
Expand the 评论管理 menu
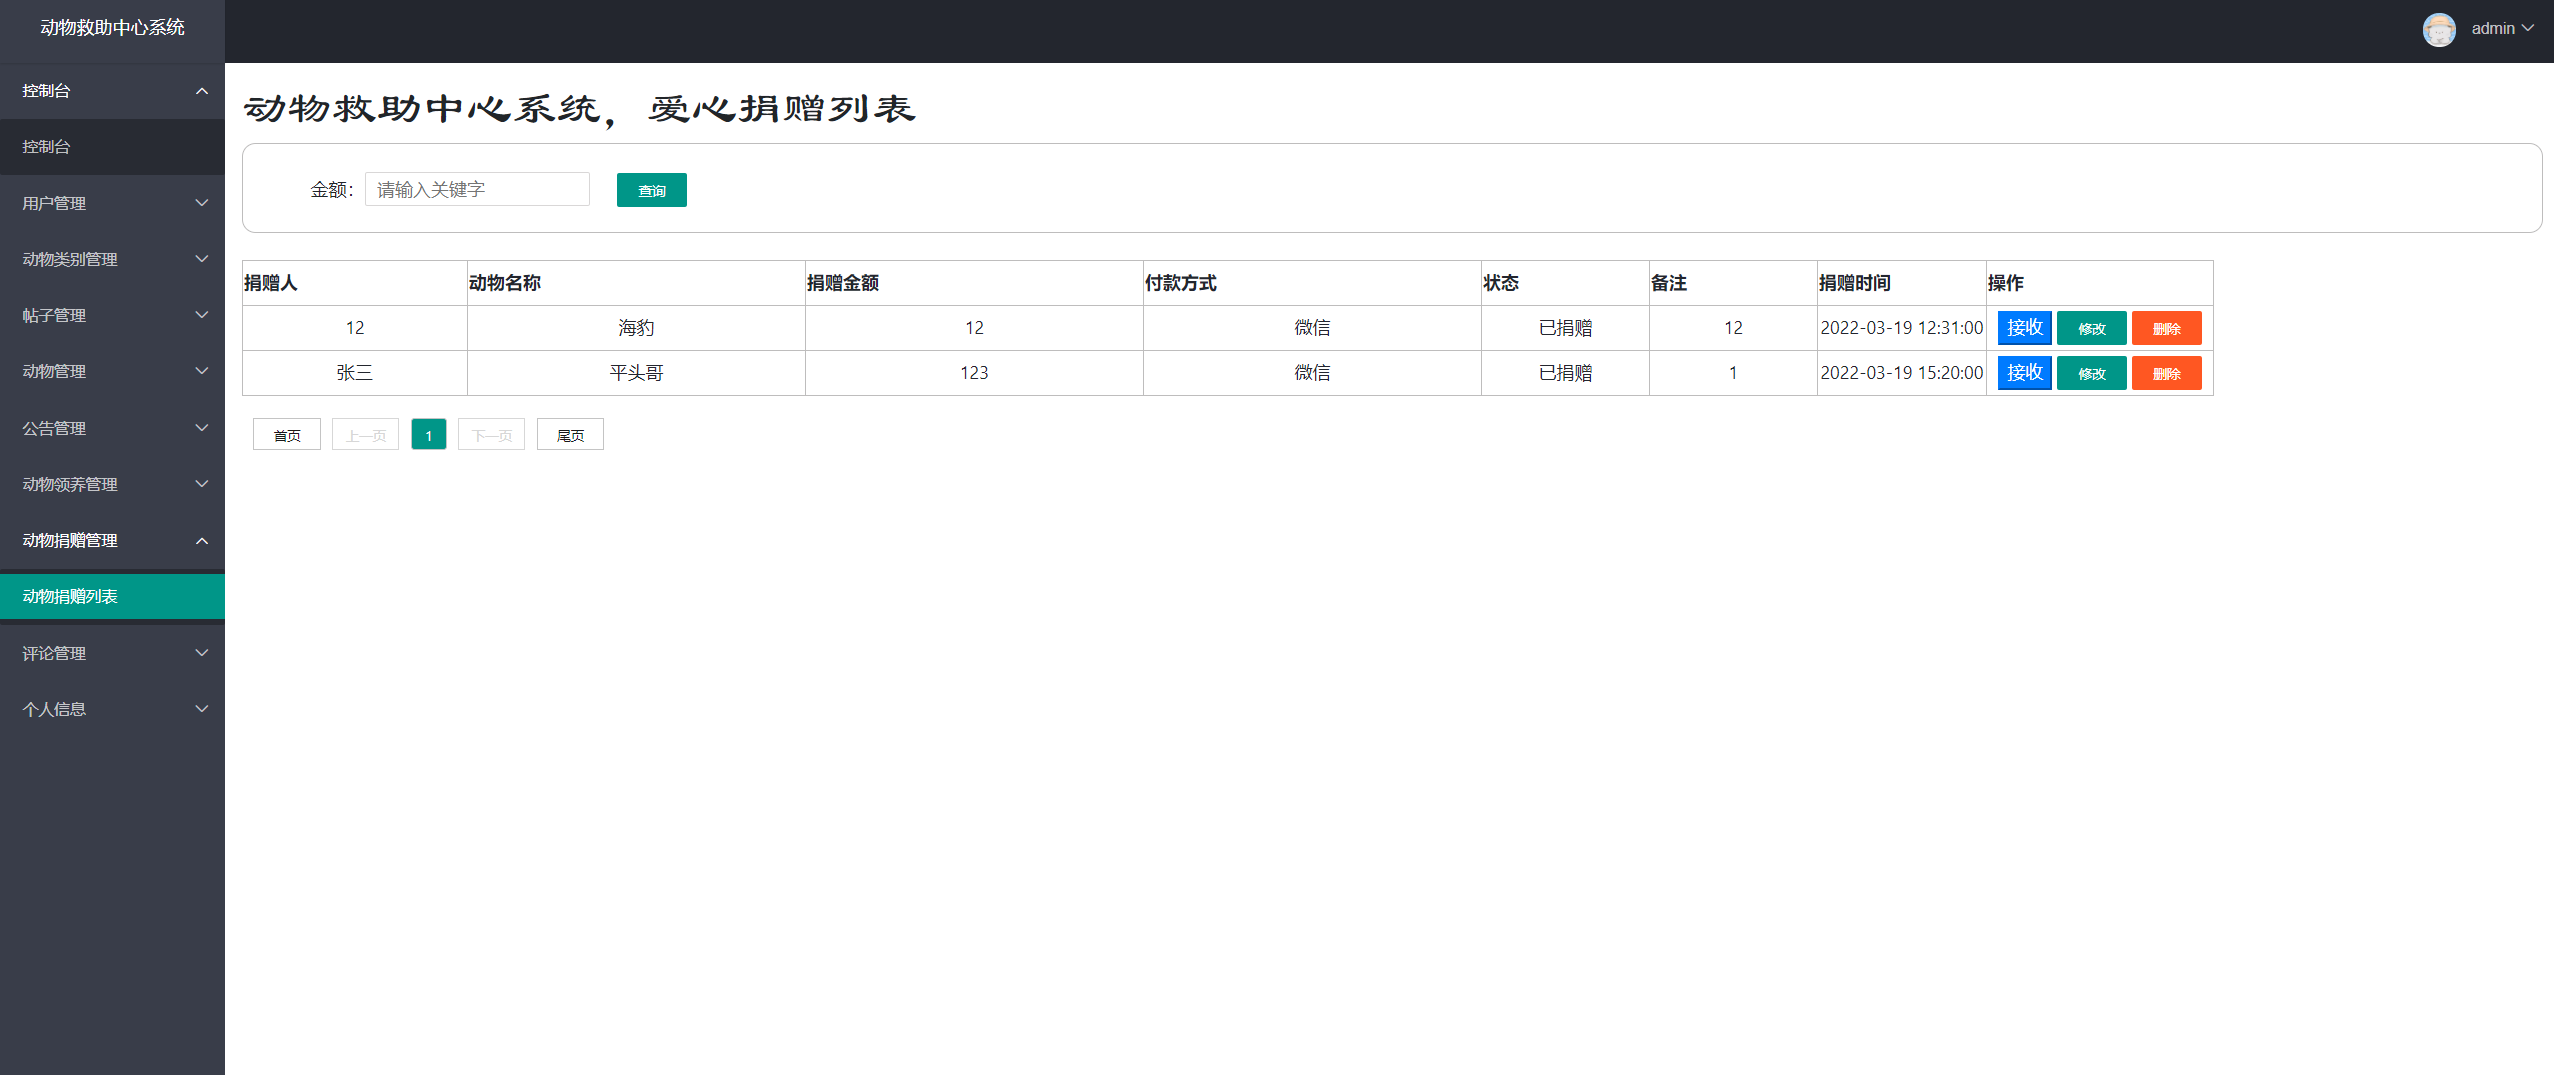coord(112,653)
